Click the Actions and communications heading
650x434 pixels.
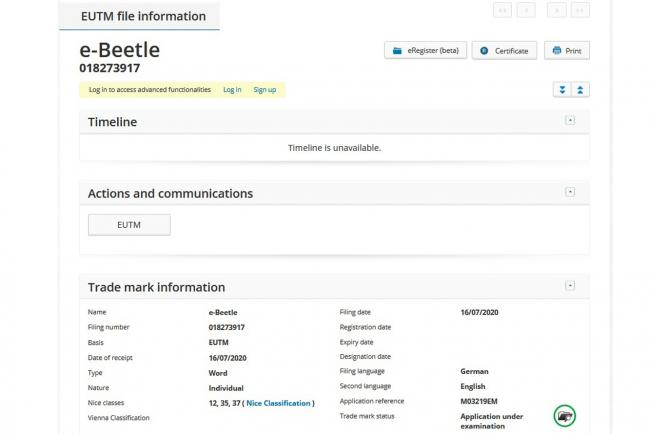pyautogui.click(x=170, y=193)
